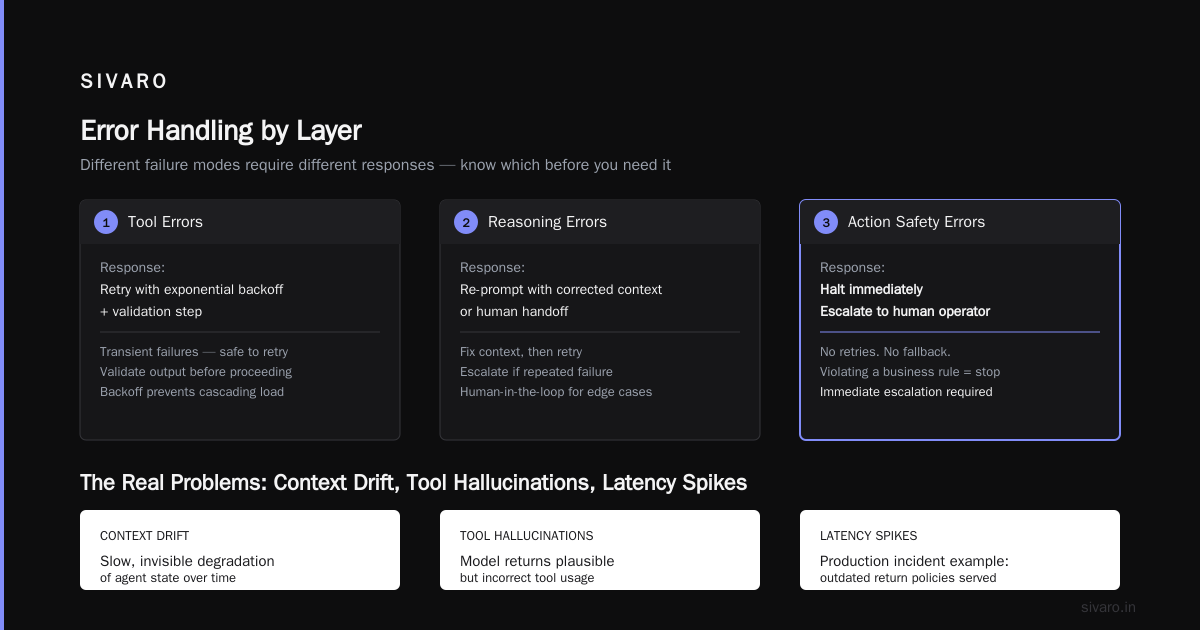The height and width of the screenshot is (630, 1200).
Task: Click the number 1 badge on Tool Errors
Action: point(106,222)
